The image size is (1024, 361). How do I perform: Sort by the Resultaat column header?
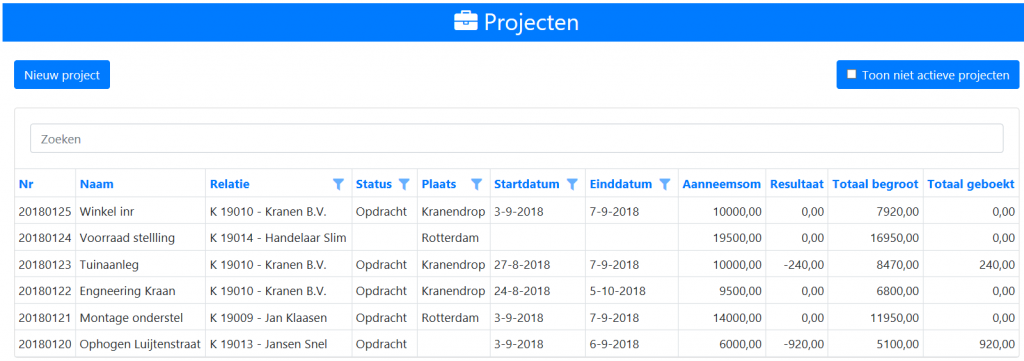pyautogui.click(x=797, y=184)
